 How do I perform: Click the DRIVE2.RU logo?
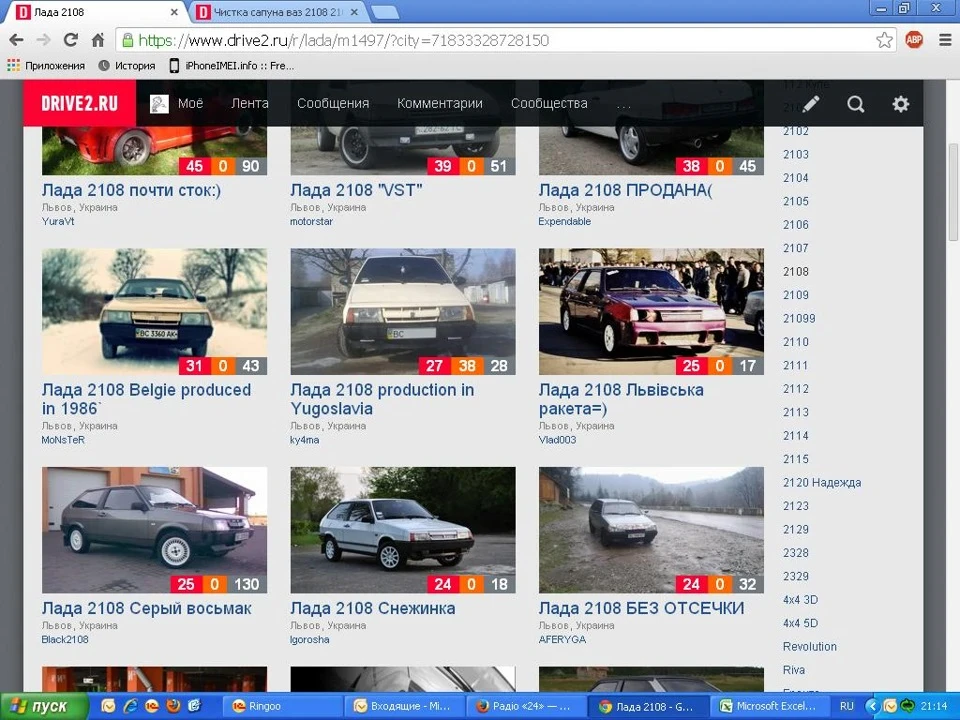80,103
